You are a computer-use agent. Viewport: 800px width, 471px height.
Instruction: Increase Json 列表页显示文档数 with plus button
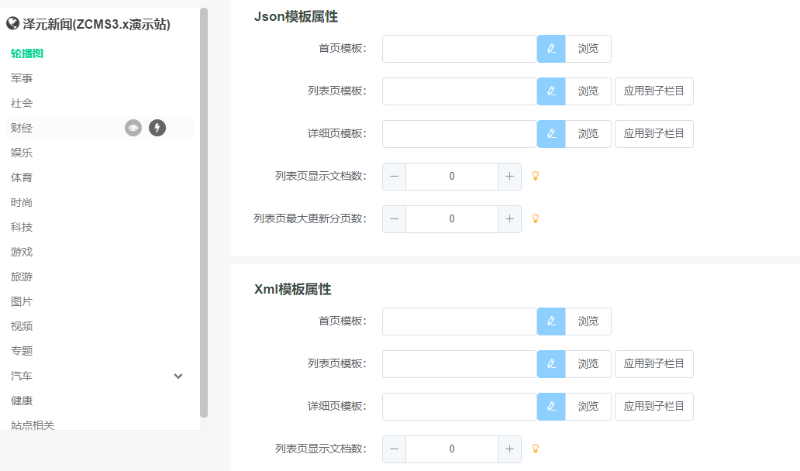[x=509, y=176]
